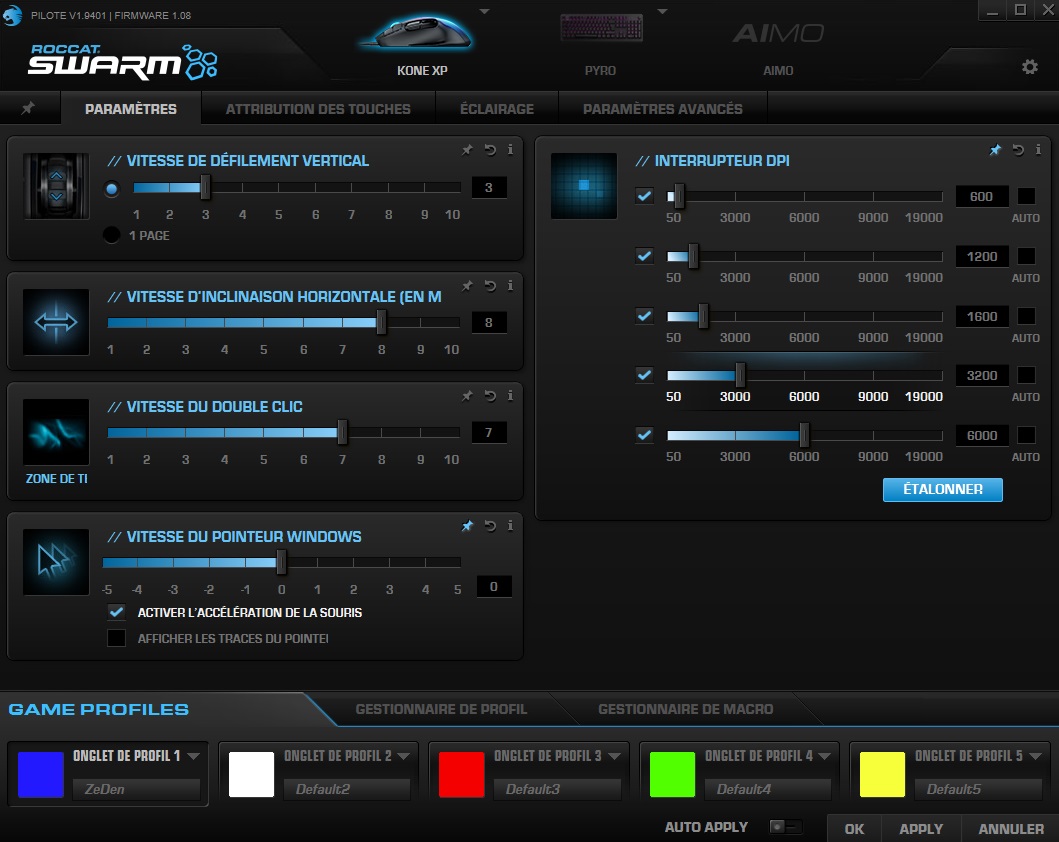Disable Activer l'accélération de la souris checkbox
This screenshot has height=842, width=1059.
(117, 612)
